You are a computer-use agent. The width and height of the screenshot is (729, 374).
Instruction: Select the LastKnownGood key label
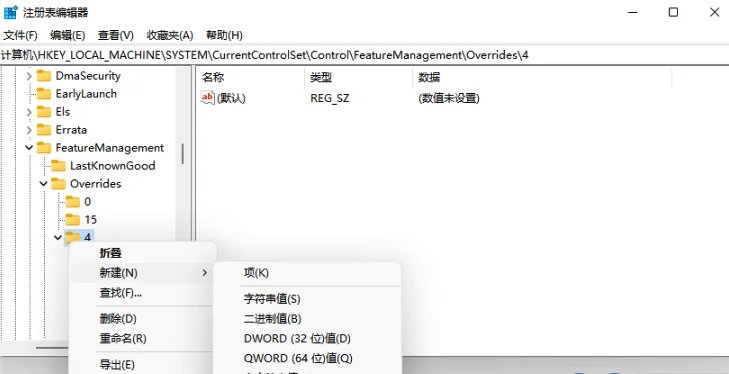[x=113, y=166]
